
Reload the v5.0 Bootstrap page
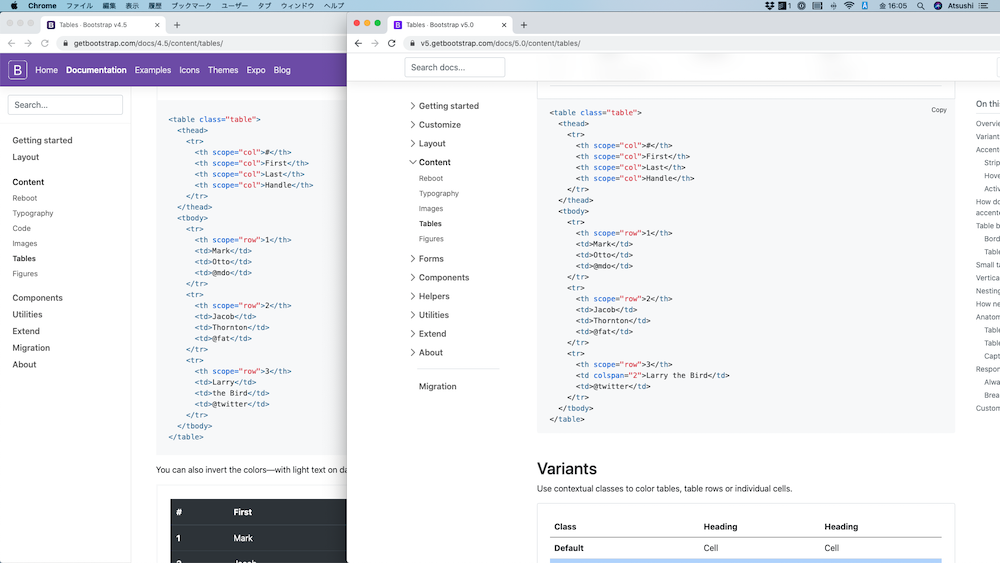(392, 43)
